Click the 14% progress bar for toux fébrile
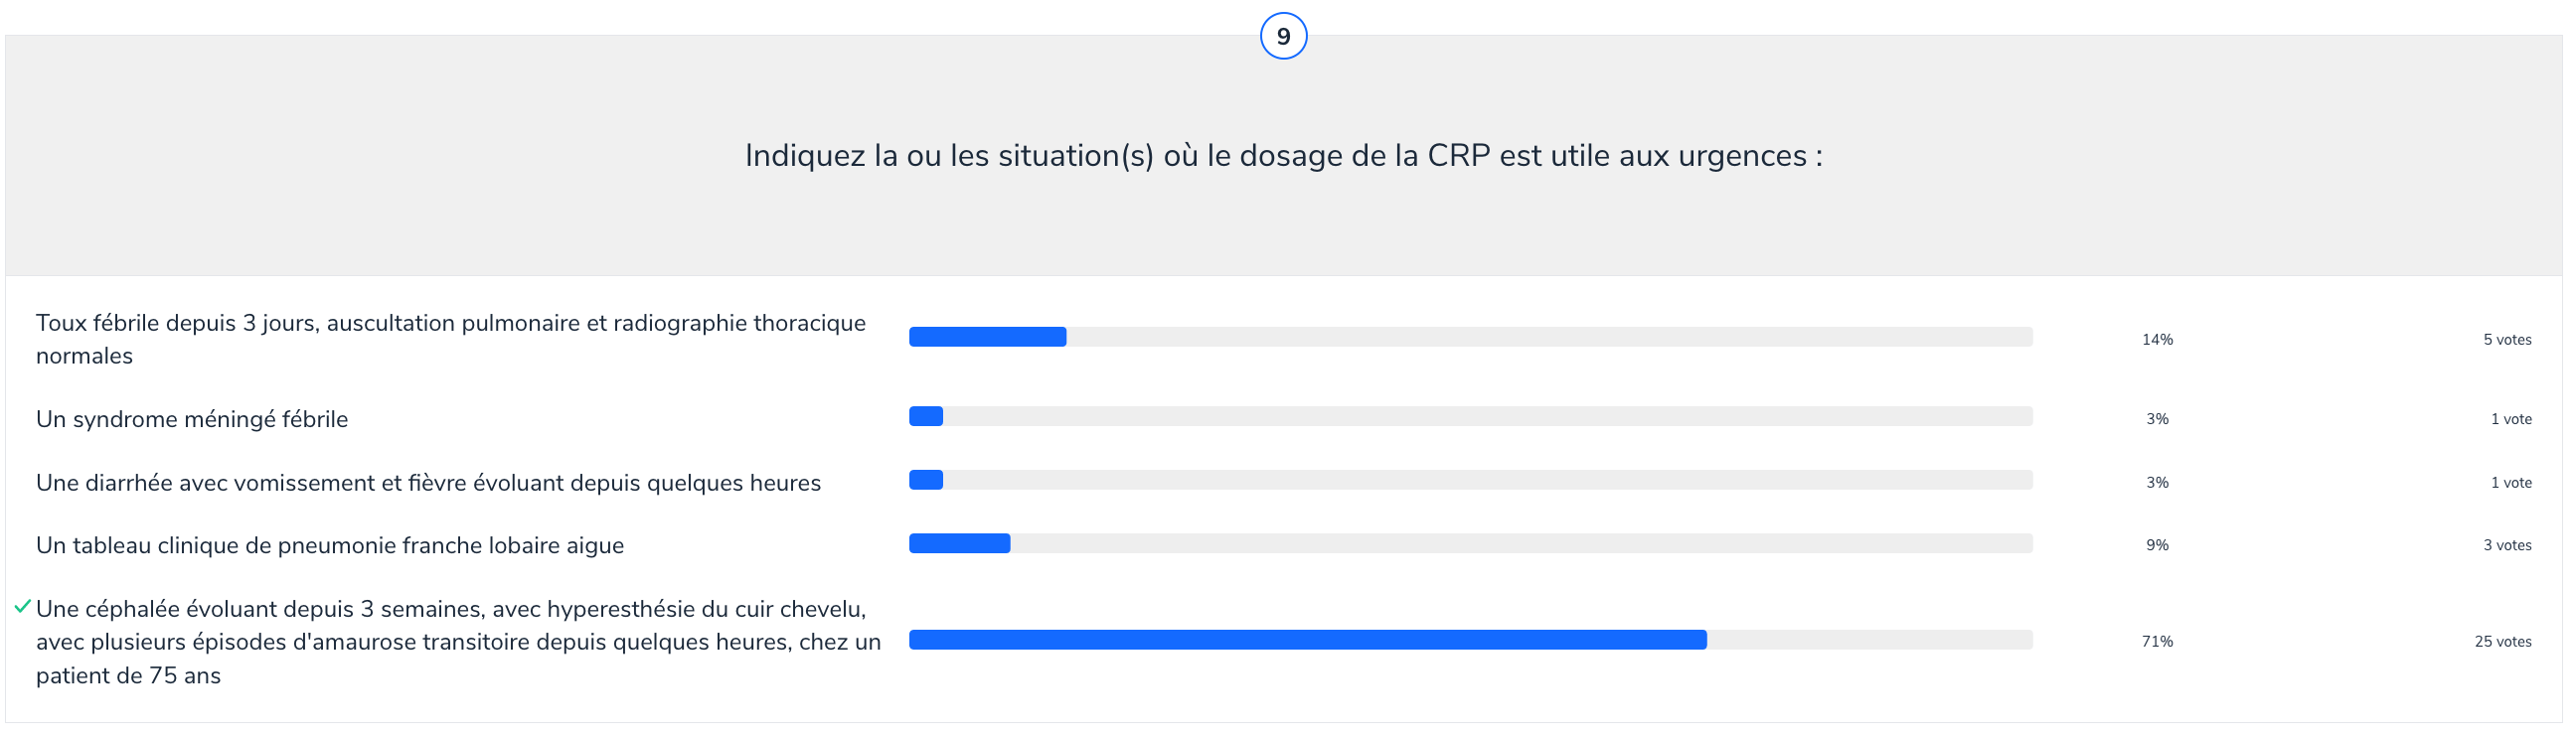 (1470, 337)
